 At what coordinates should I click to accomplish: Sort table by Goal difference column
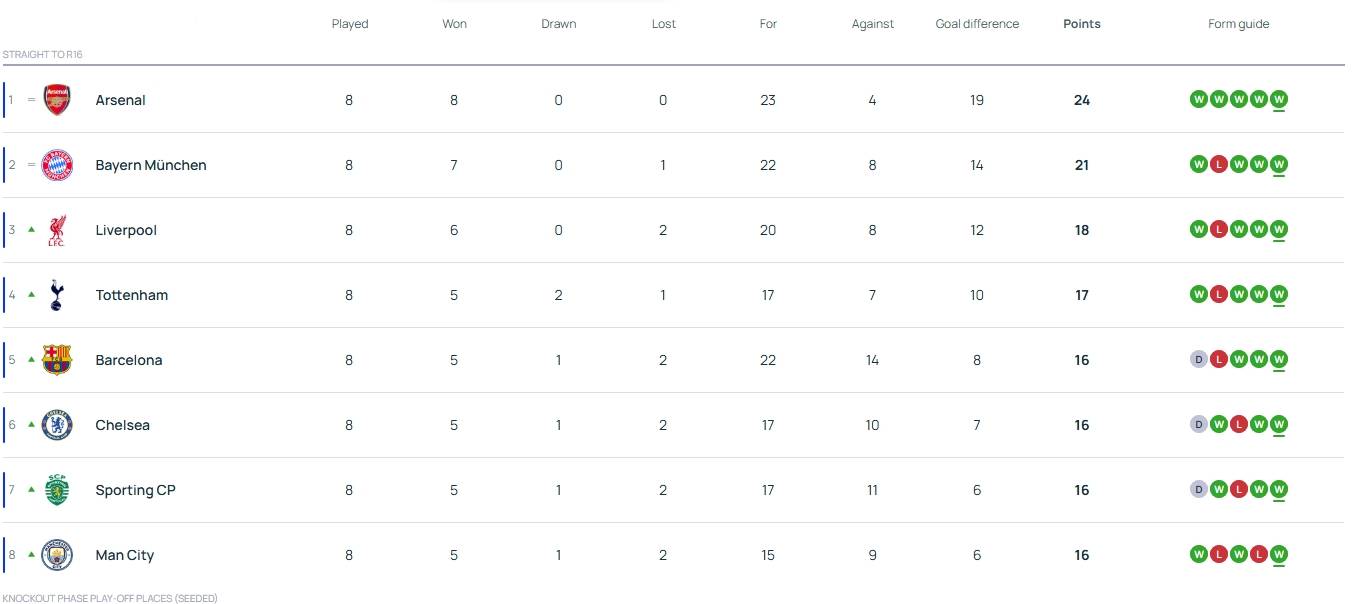[x=977, y=24]
